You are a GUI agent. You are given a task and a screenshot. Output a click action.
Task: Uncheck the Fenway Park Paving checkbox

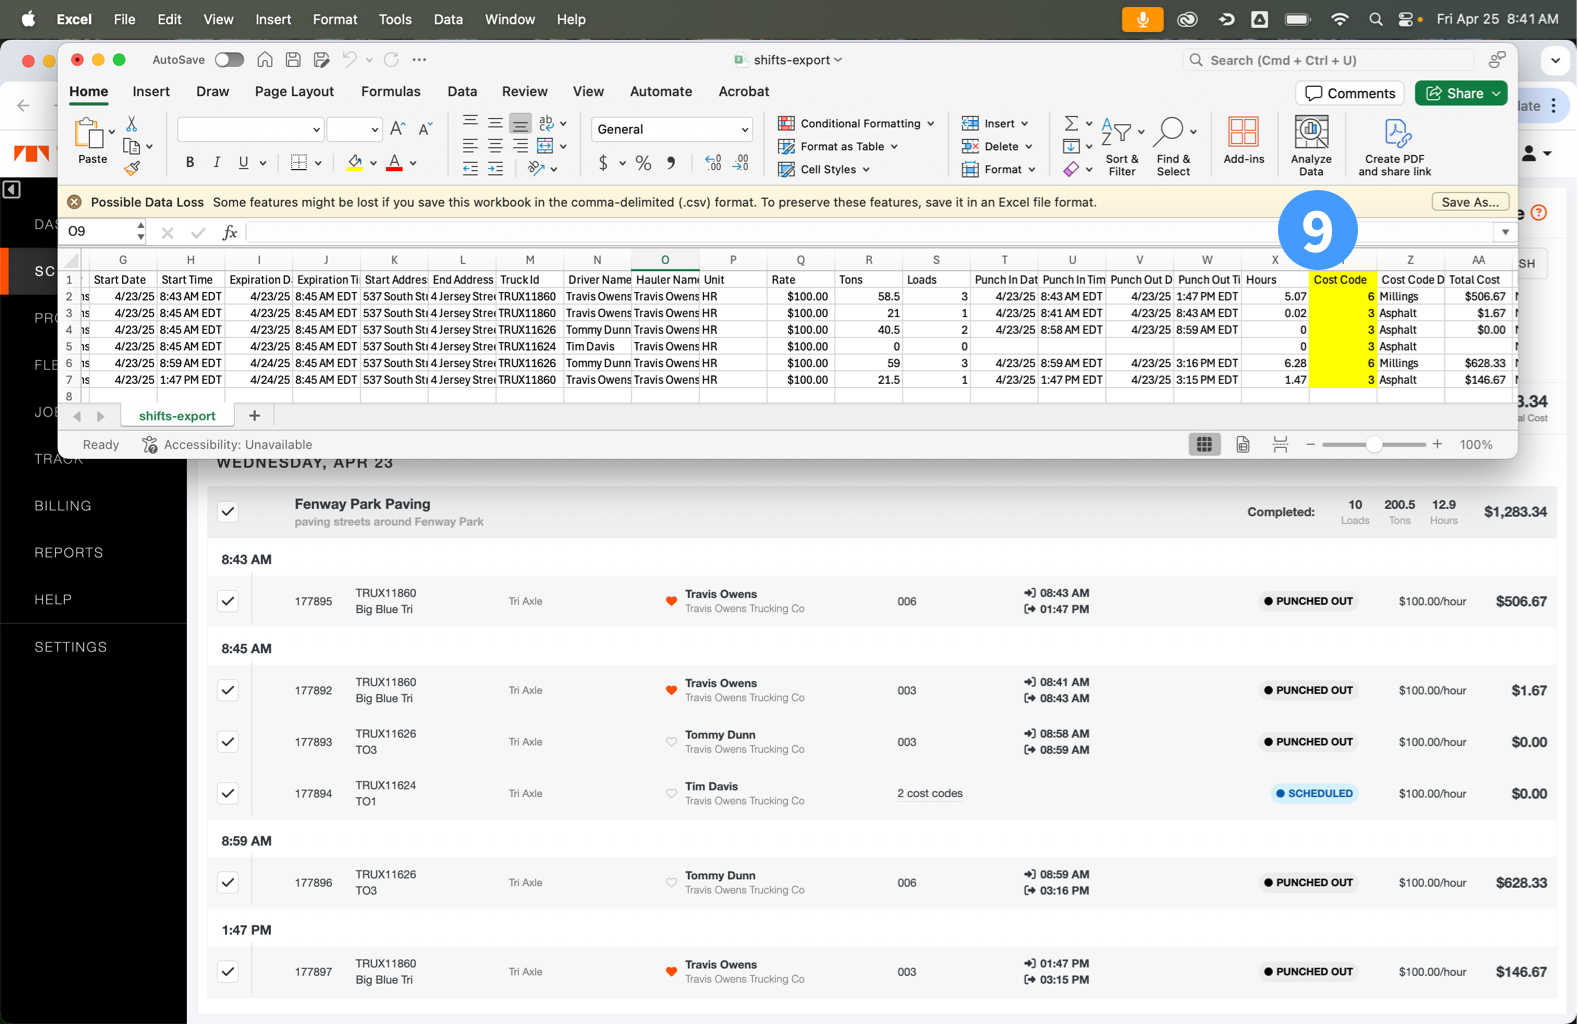tap(228, 512)
